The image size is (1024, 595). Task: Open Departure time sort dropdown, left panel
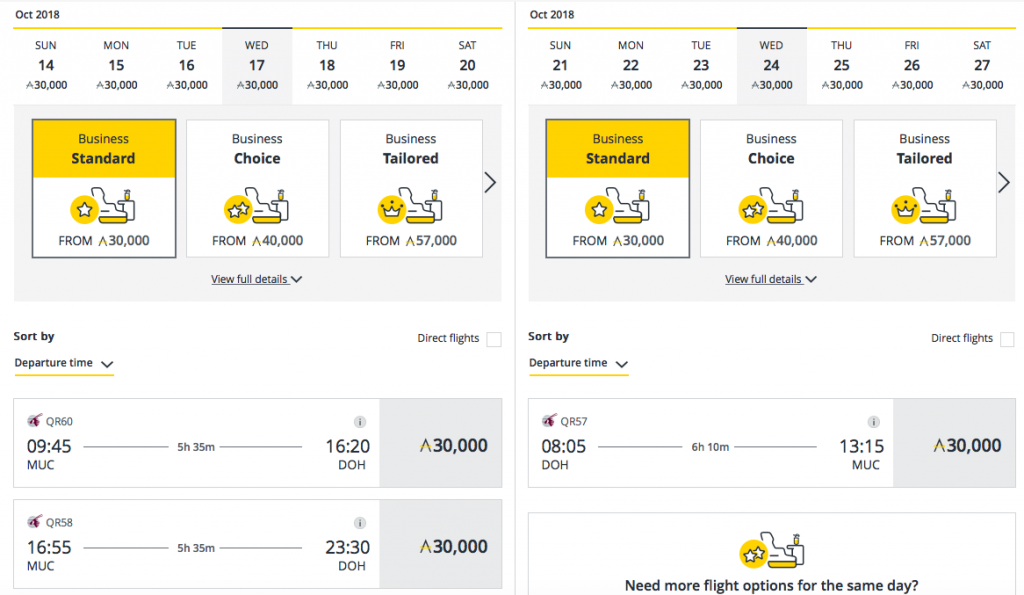point(64,364)
